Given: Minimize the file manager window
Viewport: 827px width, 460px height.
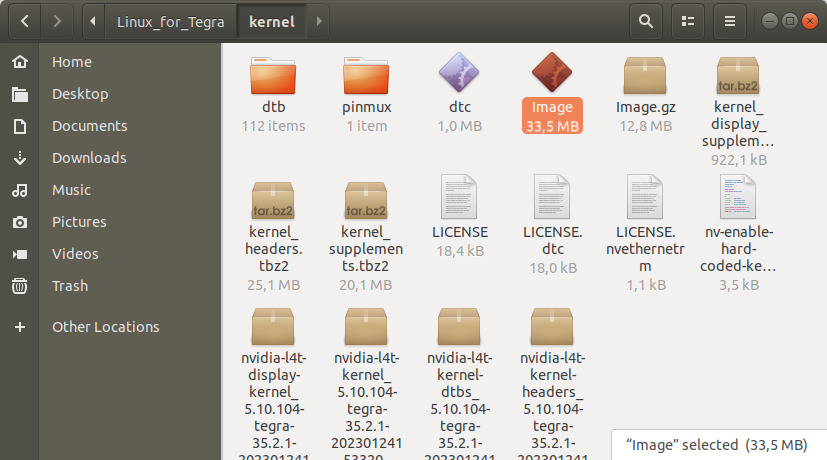Looking at the screenshot, I should pyautogui.click(x=770, y=21).
